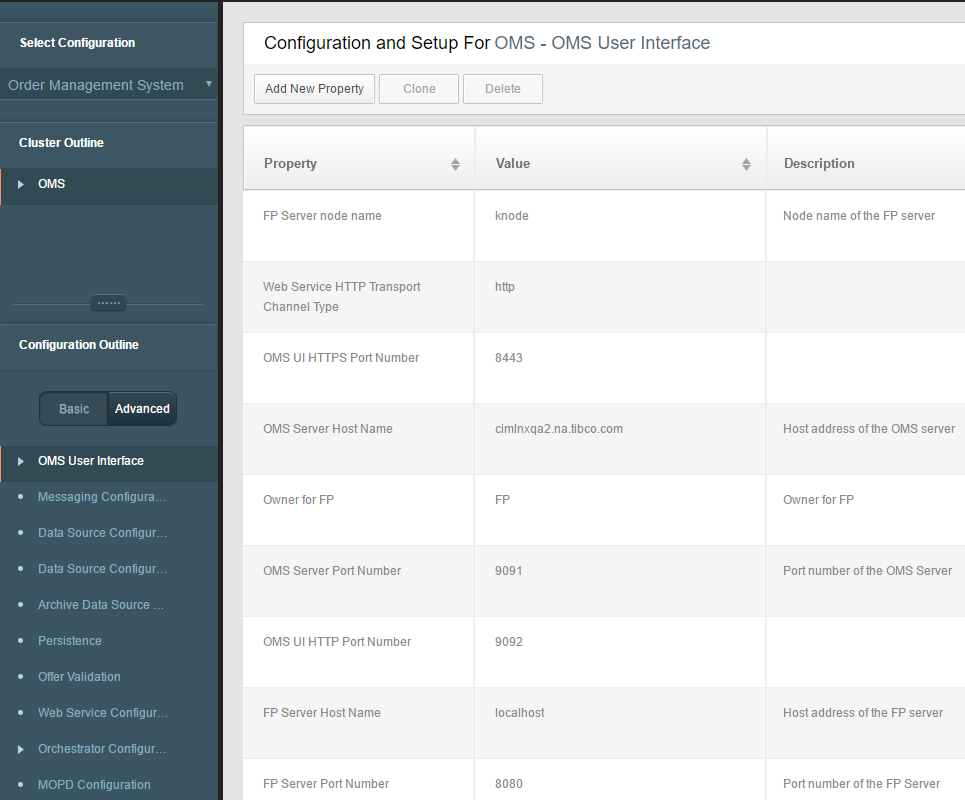Expand the Orchestrator Configuration tree arrow
Screen dimensions: 965x800
(x=21, y=749)
